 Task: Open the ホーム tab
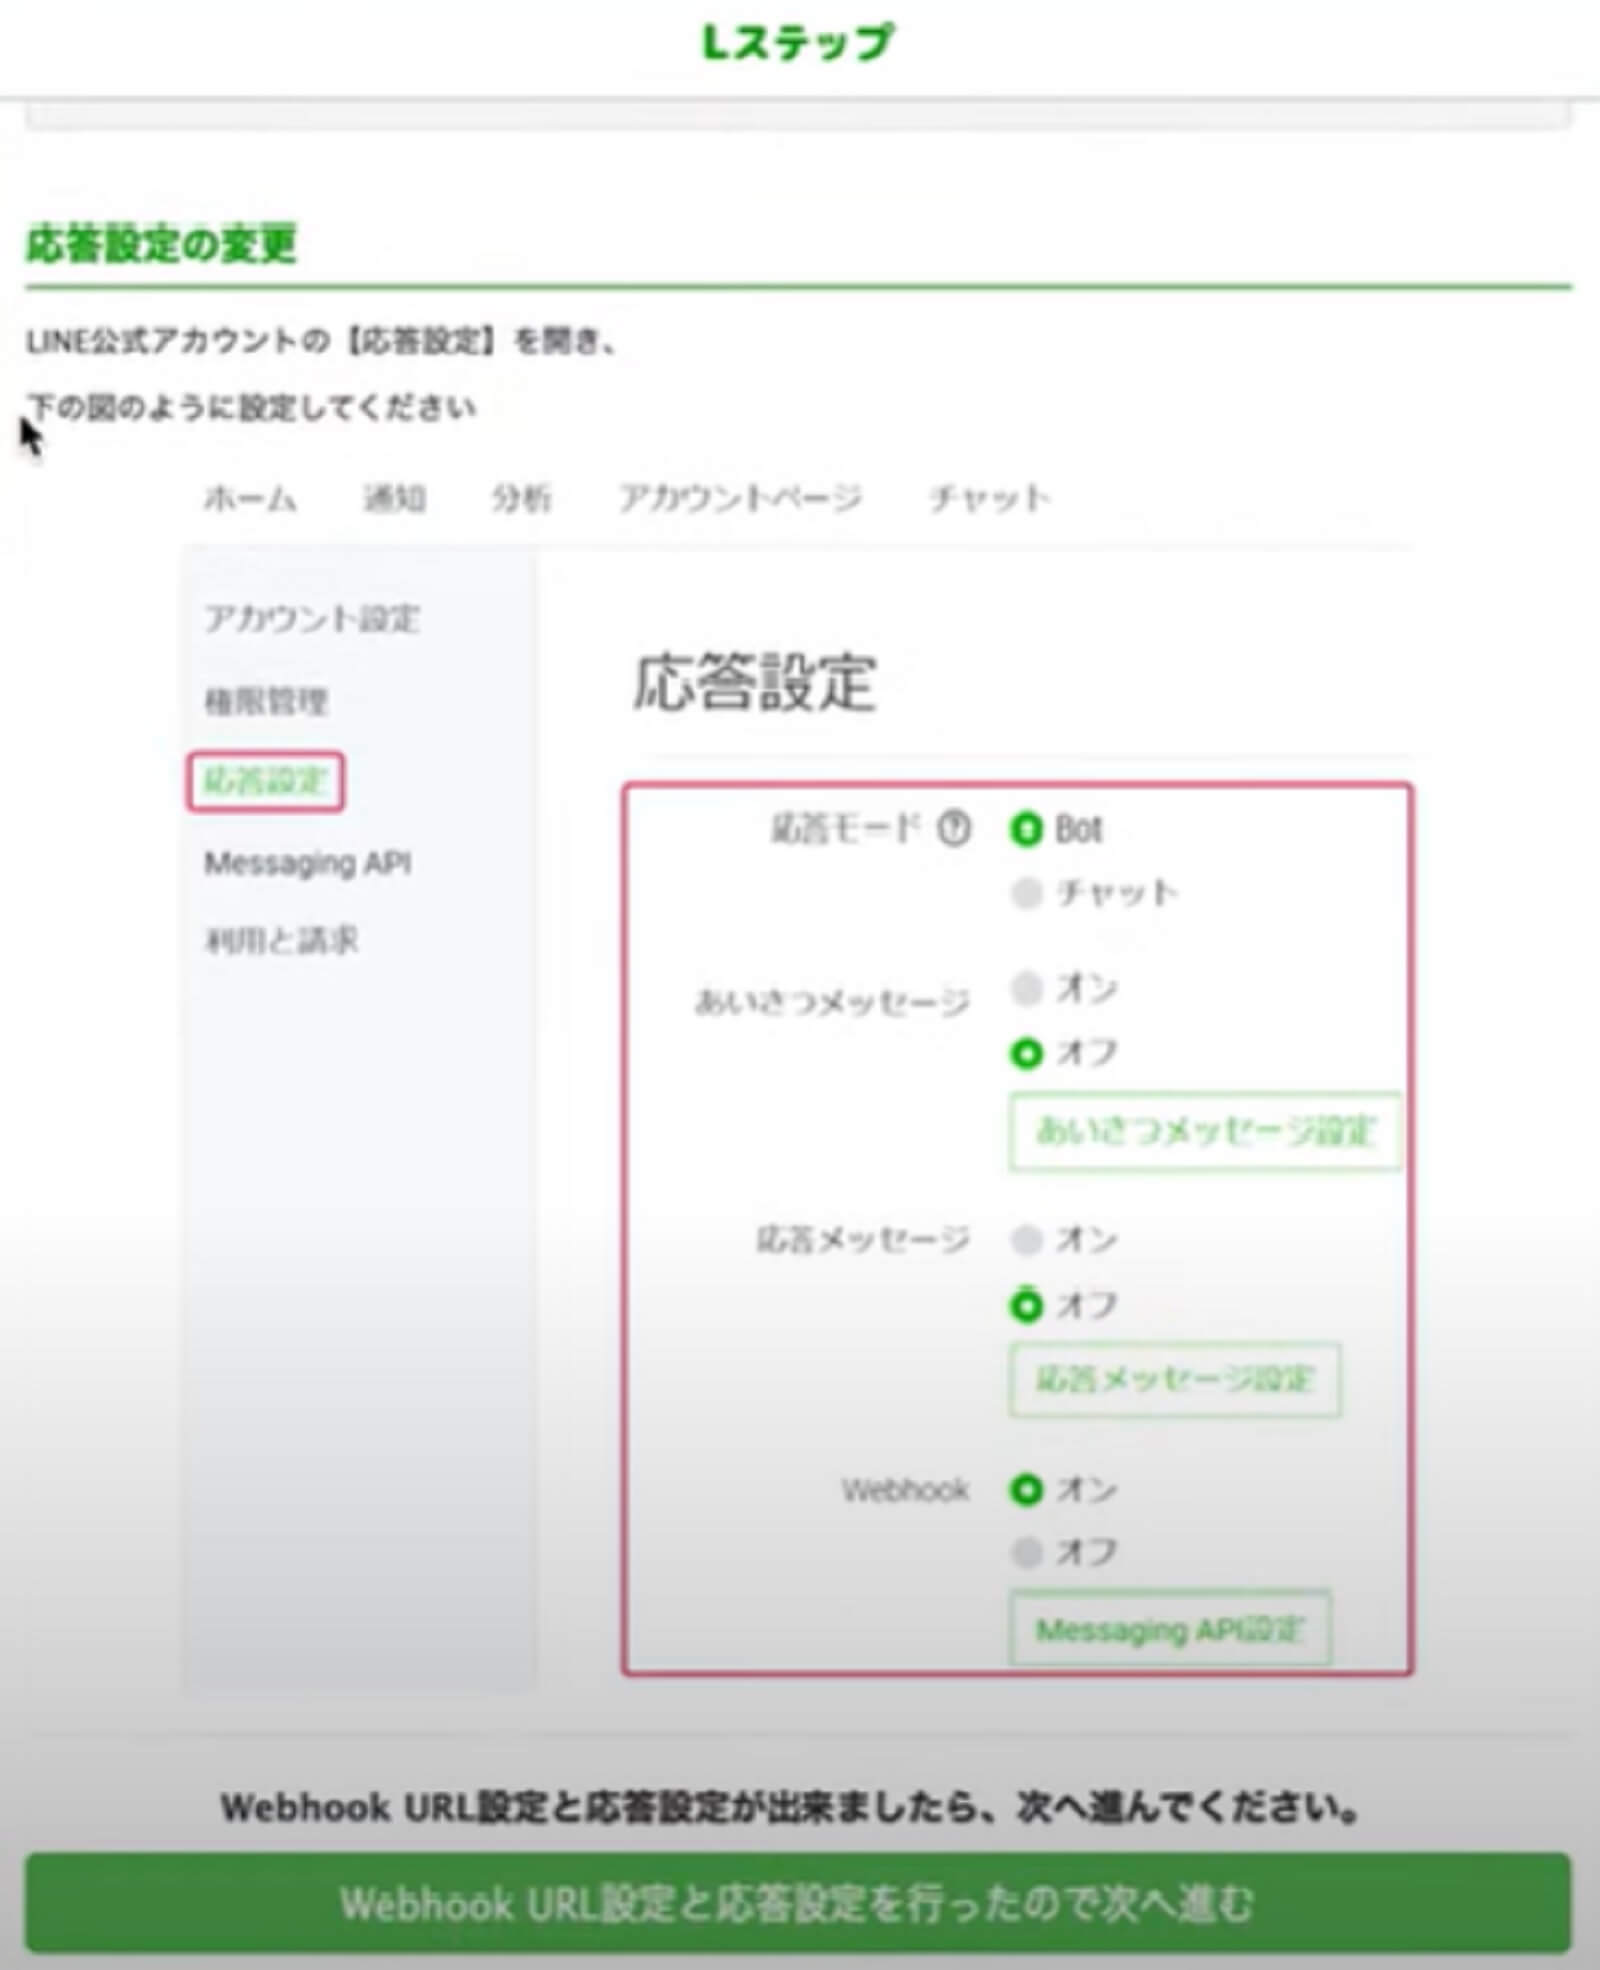(x=250, y=497)
